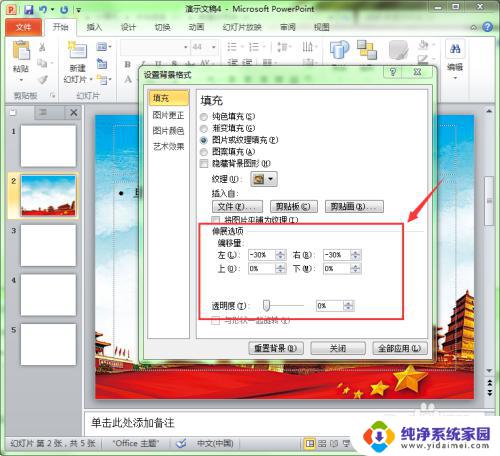Click the 全部应用 button
This screenshot has width=500, height=456.
click(400, 348)
